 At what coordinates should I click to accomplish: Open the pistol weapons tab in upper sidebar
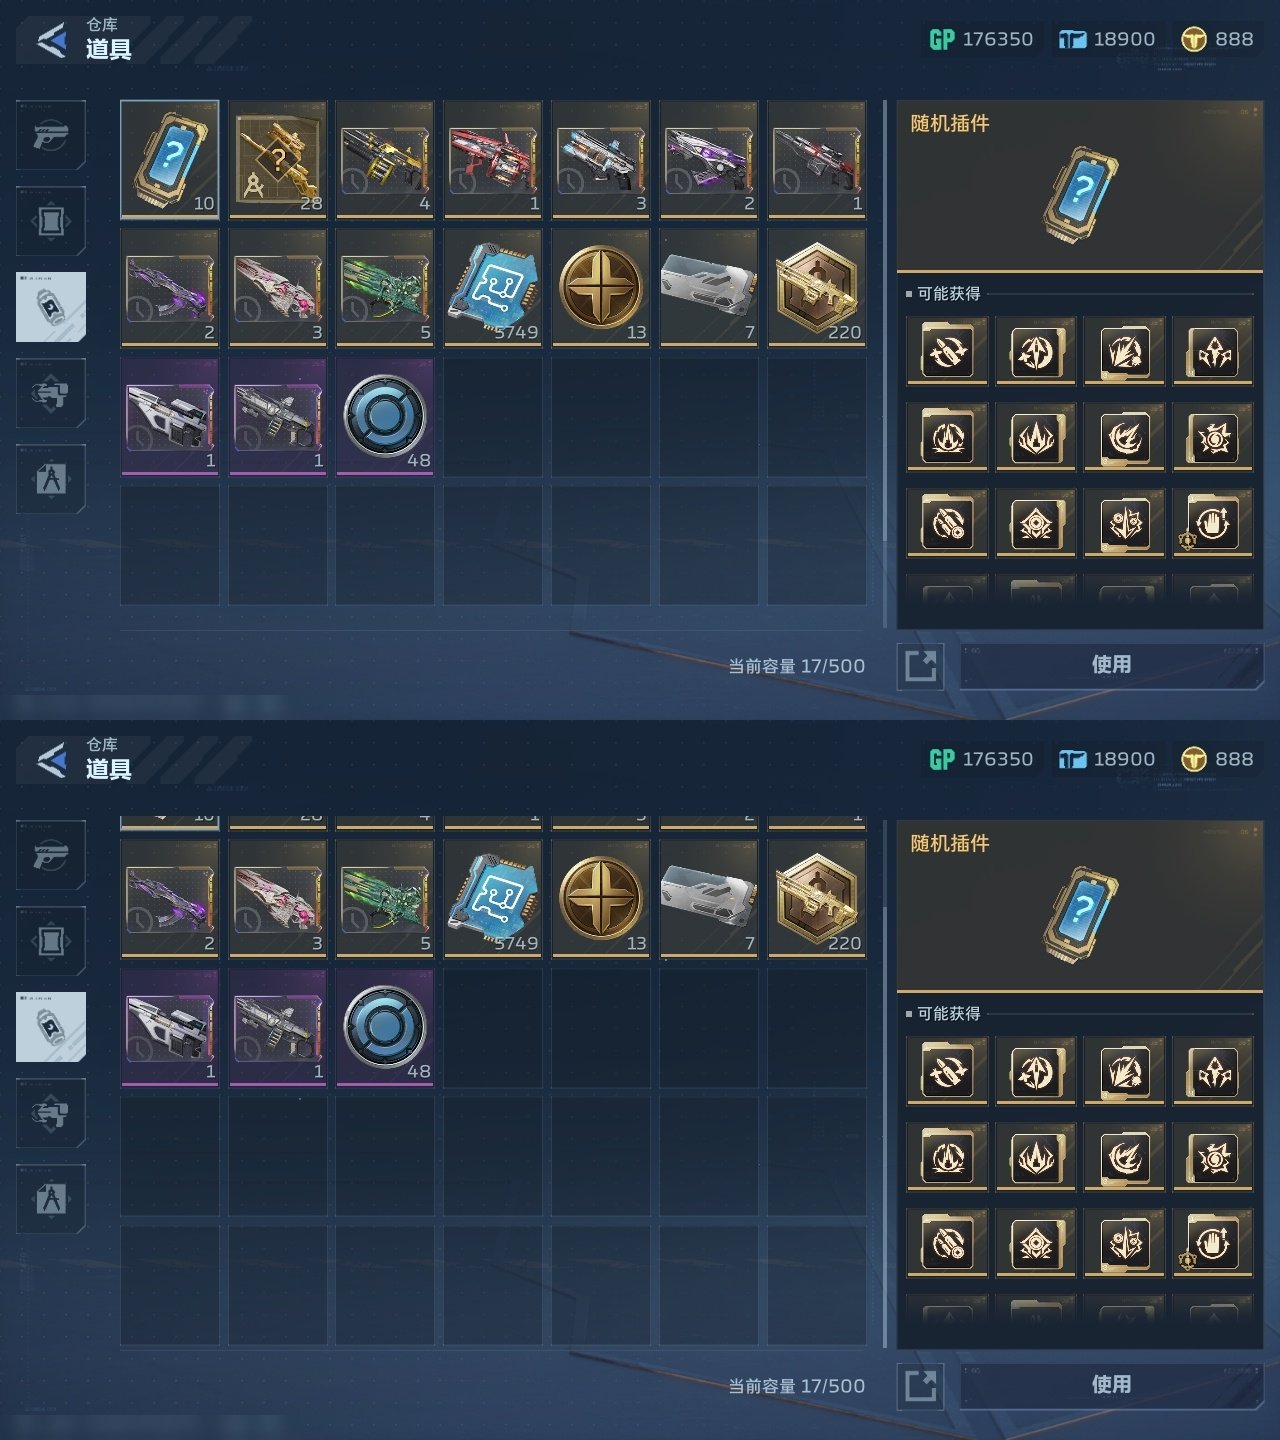tap(51, 135)
